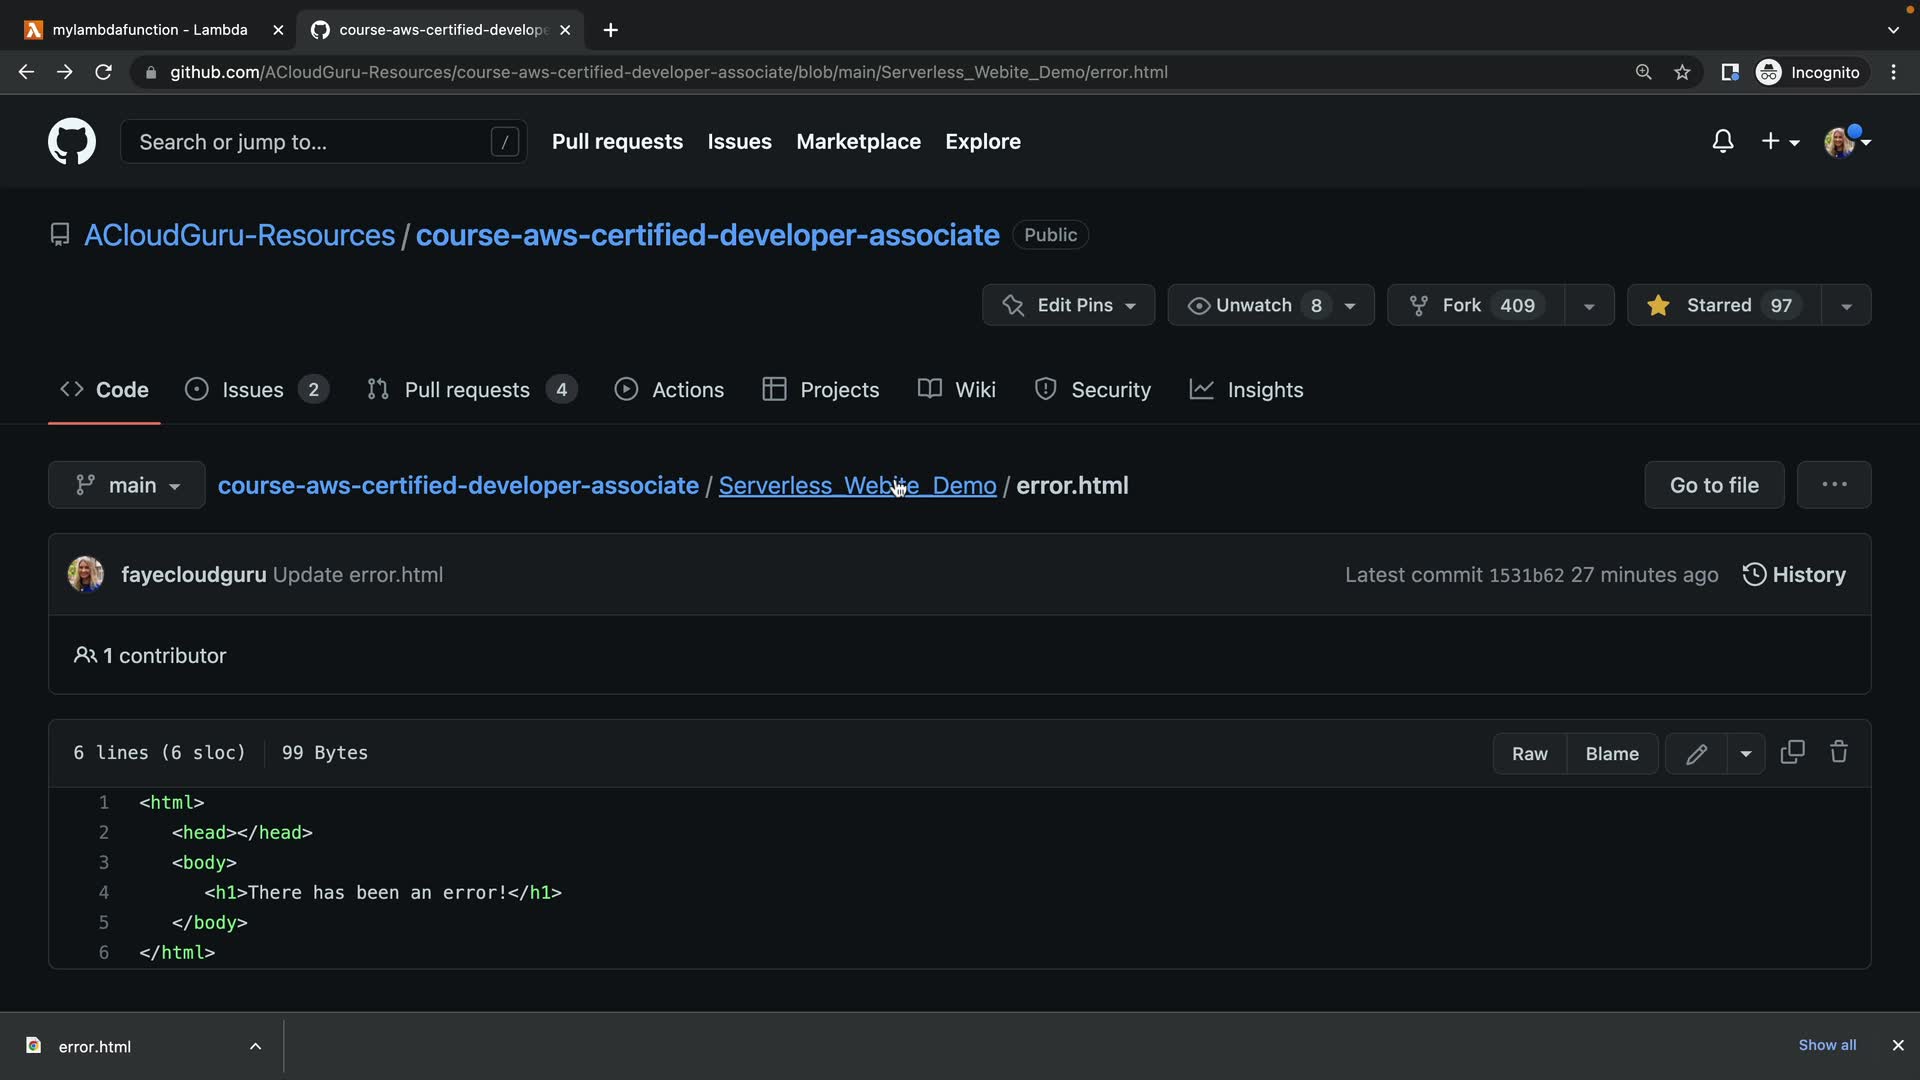1920x1080 pixels.
Task: Open commit History for error.html
Action: (1794, 575)
